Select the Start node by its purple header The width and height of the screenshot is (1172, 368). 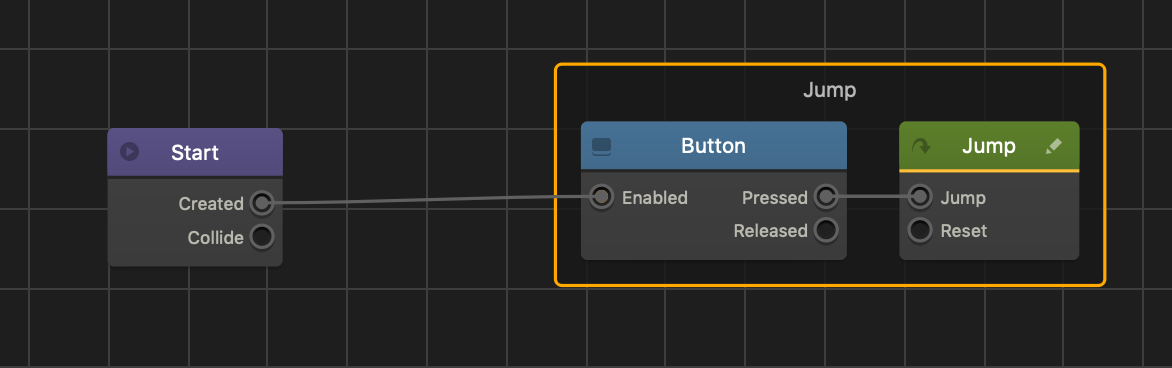(195, 152)
